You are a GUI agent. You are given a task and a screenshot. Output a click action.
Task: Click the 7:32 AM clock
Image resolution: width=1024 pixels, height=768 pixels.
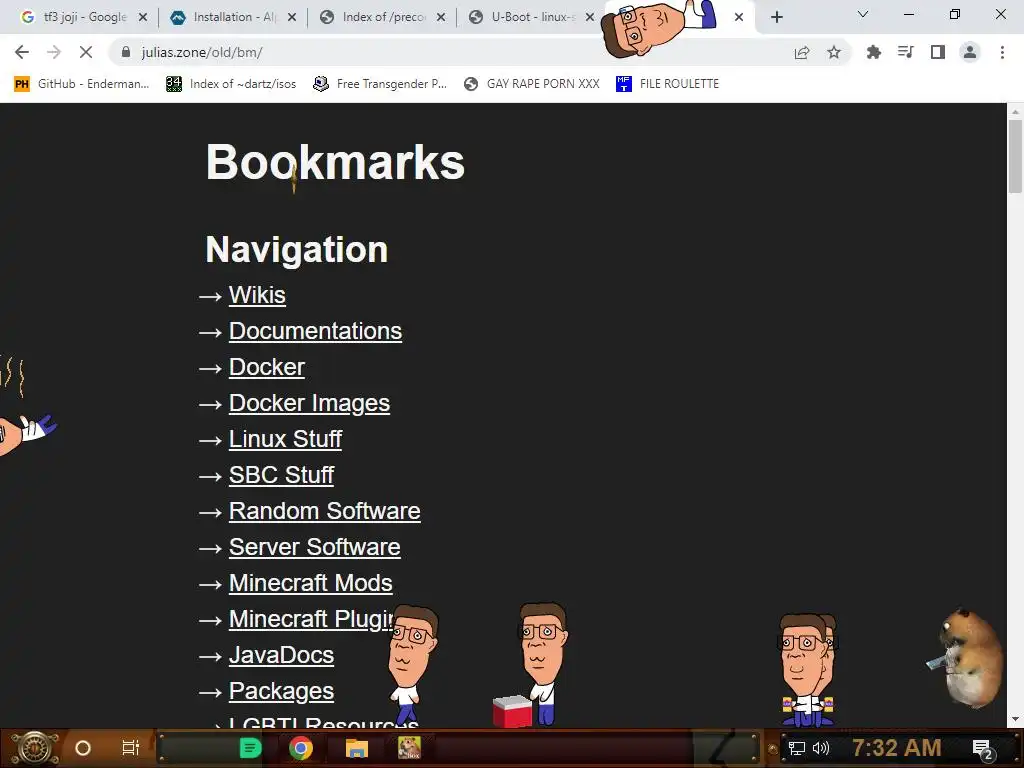click(x=897, y=748)
